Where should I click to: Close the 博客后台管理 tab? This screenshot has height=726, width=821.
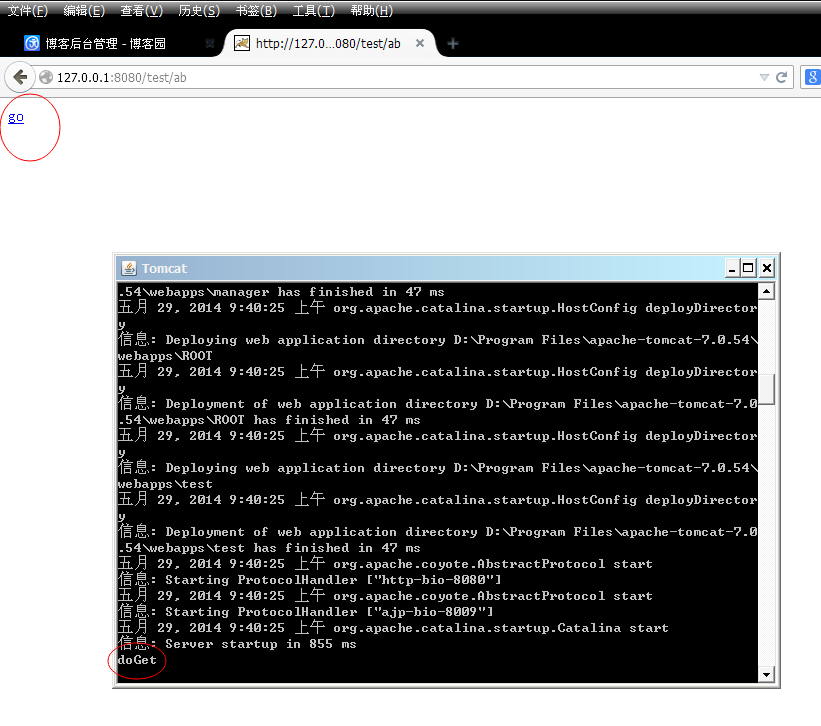[x=210, y=43]
